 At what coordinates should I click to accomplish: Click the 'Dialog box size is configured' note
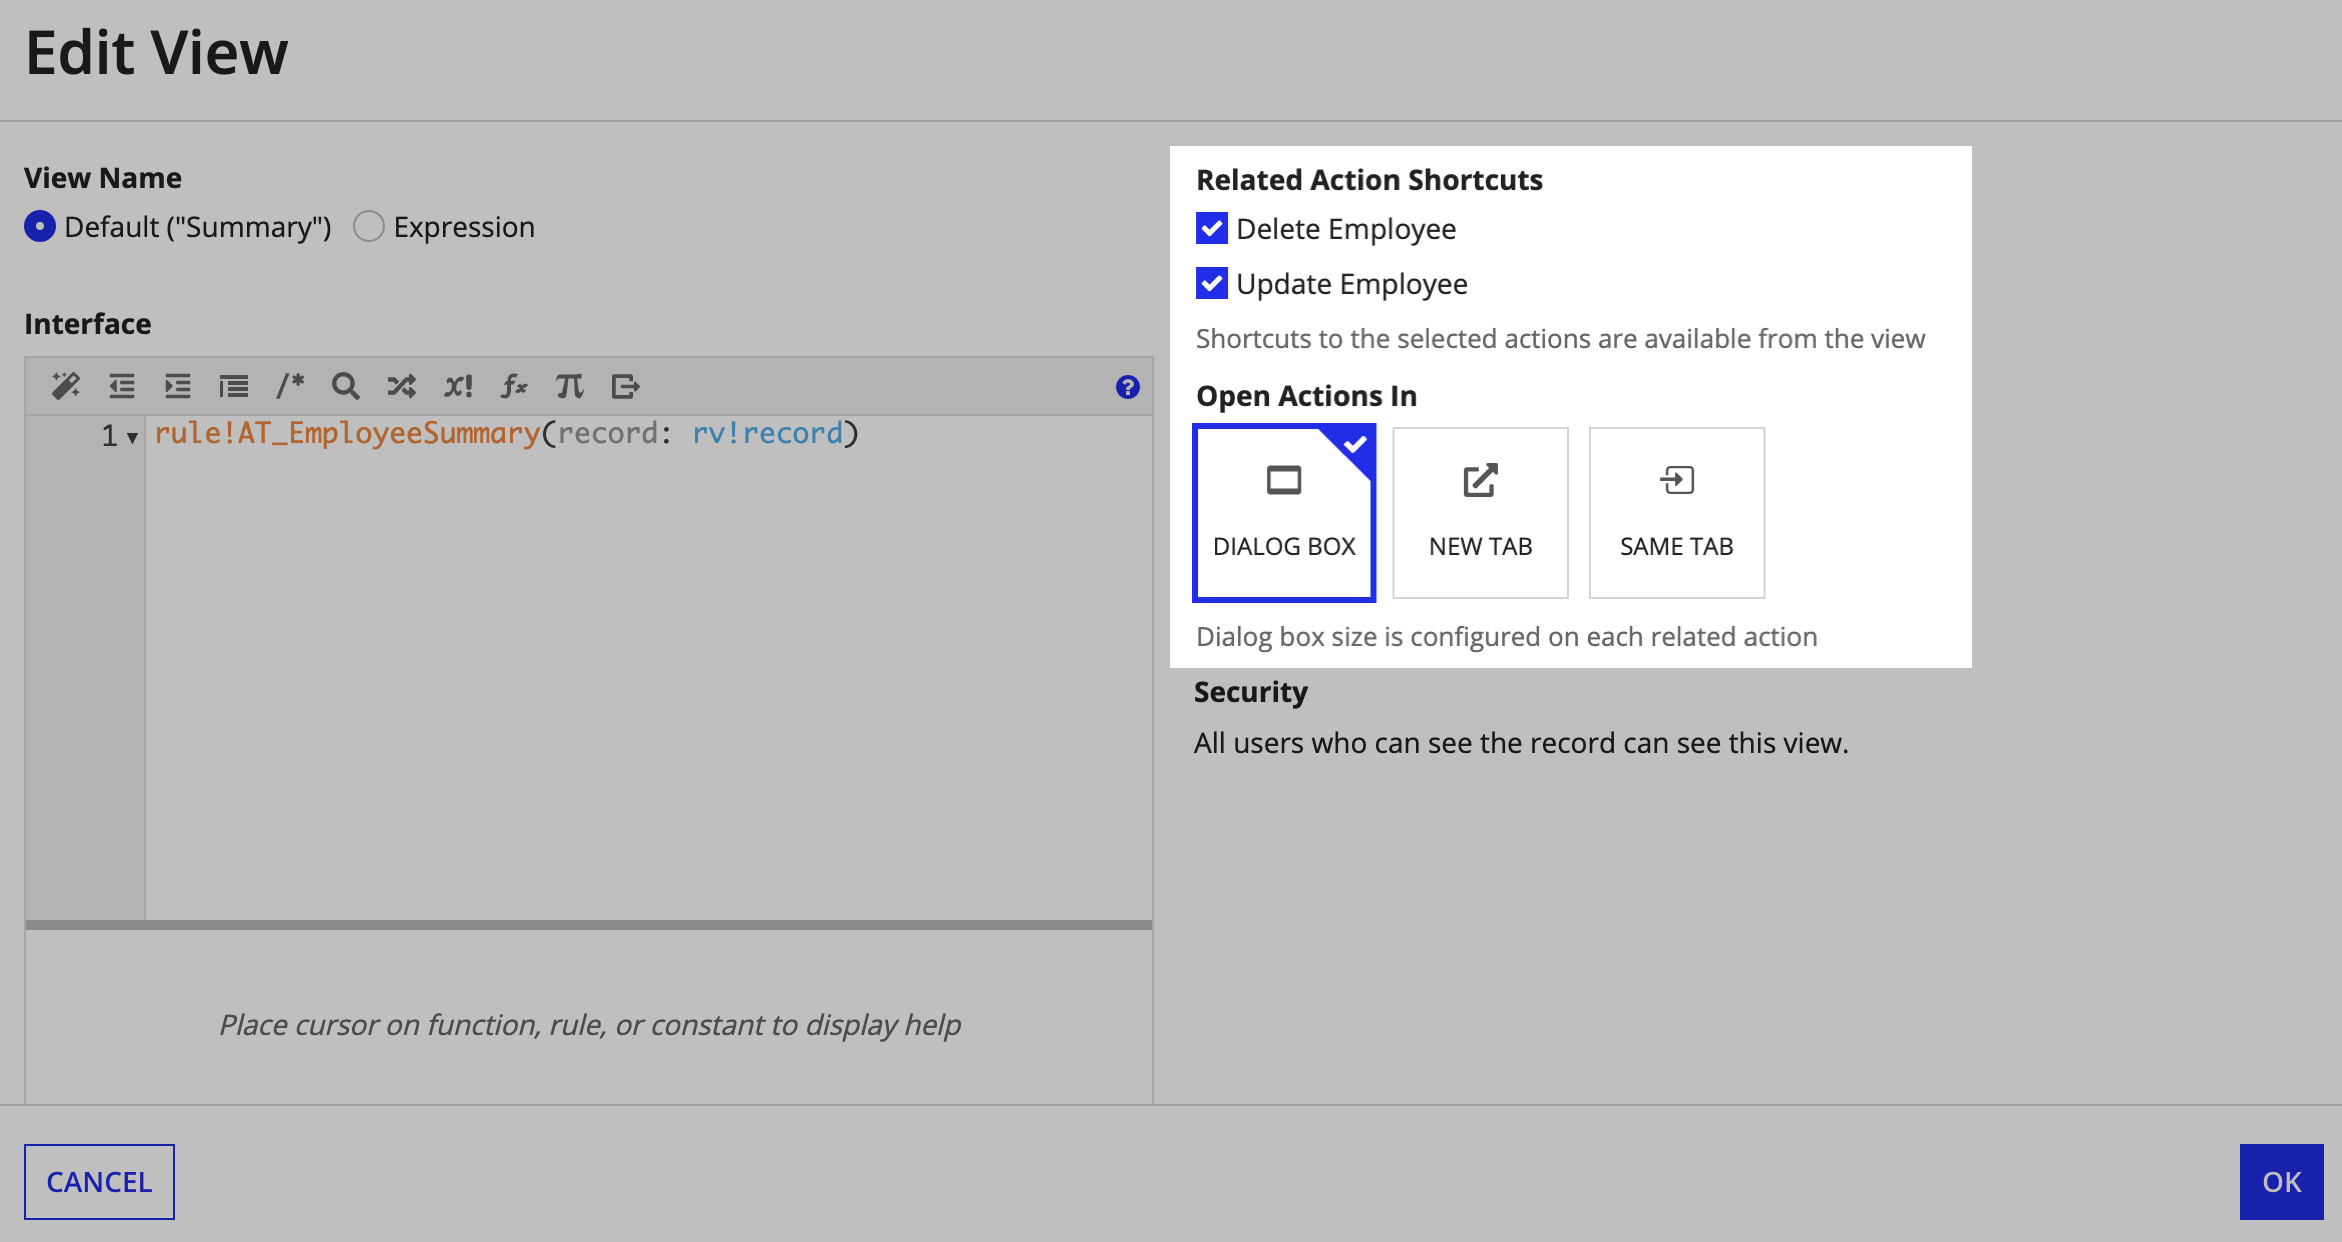[x=1507, y=637]
